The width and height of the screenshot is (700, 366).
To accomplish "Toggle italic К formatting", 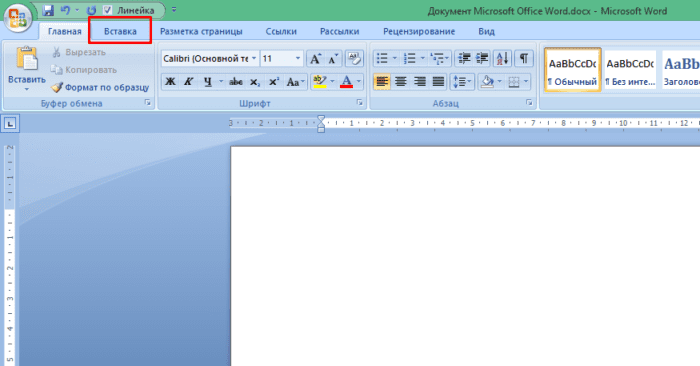I will pos(188,82).
